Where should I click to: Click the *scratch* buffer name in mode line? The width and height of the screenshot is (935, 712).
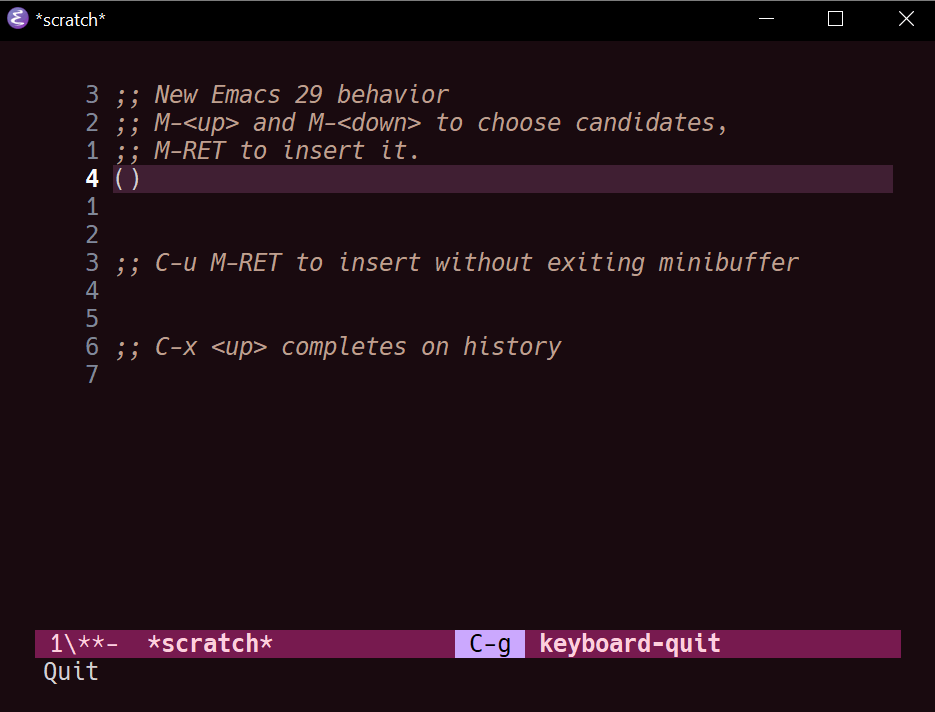pos(210,644)
